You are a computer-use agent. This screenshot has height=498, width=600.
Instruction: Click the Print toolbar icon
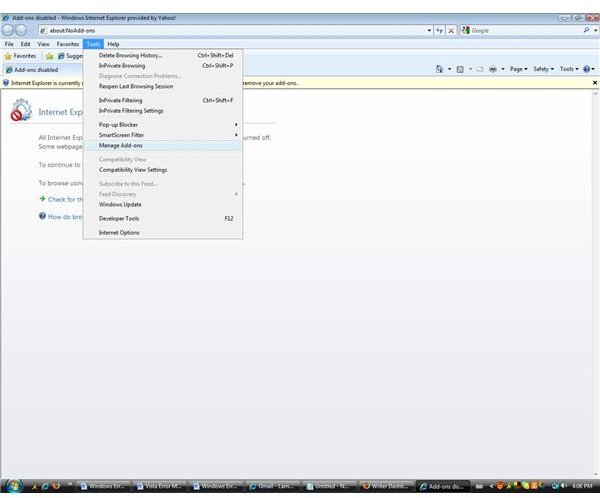pos(493,69)
